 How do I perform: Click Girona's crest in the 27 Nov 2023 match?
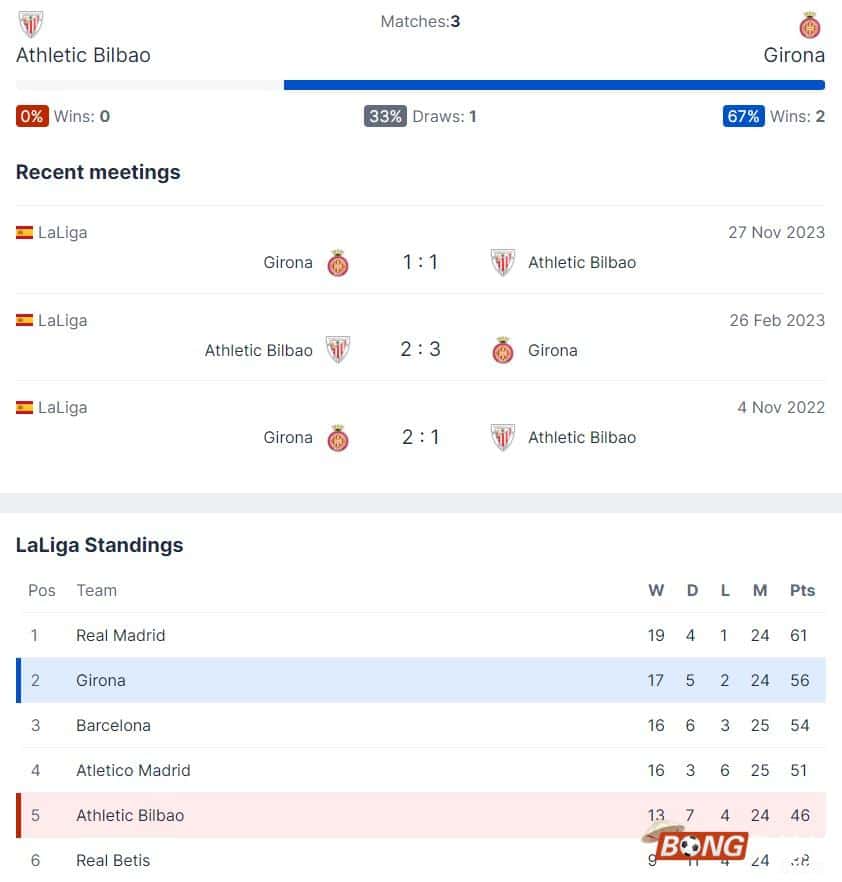(338, 263)
